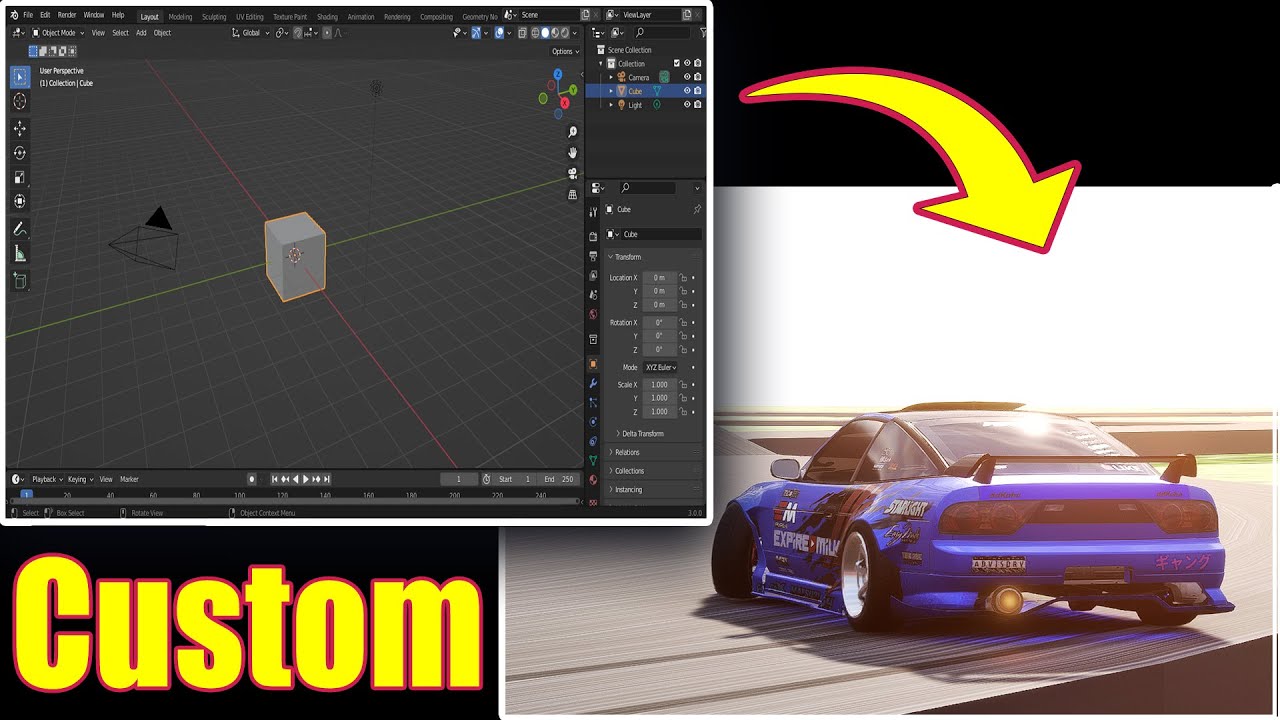Image resolution: width=1280 pixels, height=720 pixels.
Task: Open XYZ Euler rotation mode dropdown
Action: [660, 368]
